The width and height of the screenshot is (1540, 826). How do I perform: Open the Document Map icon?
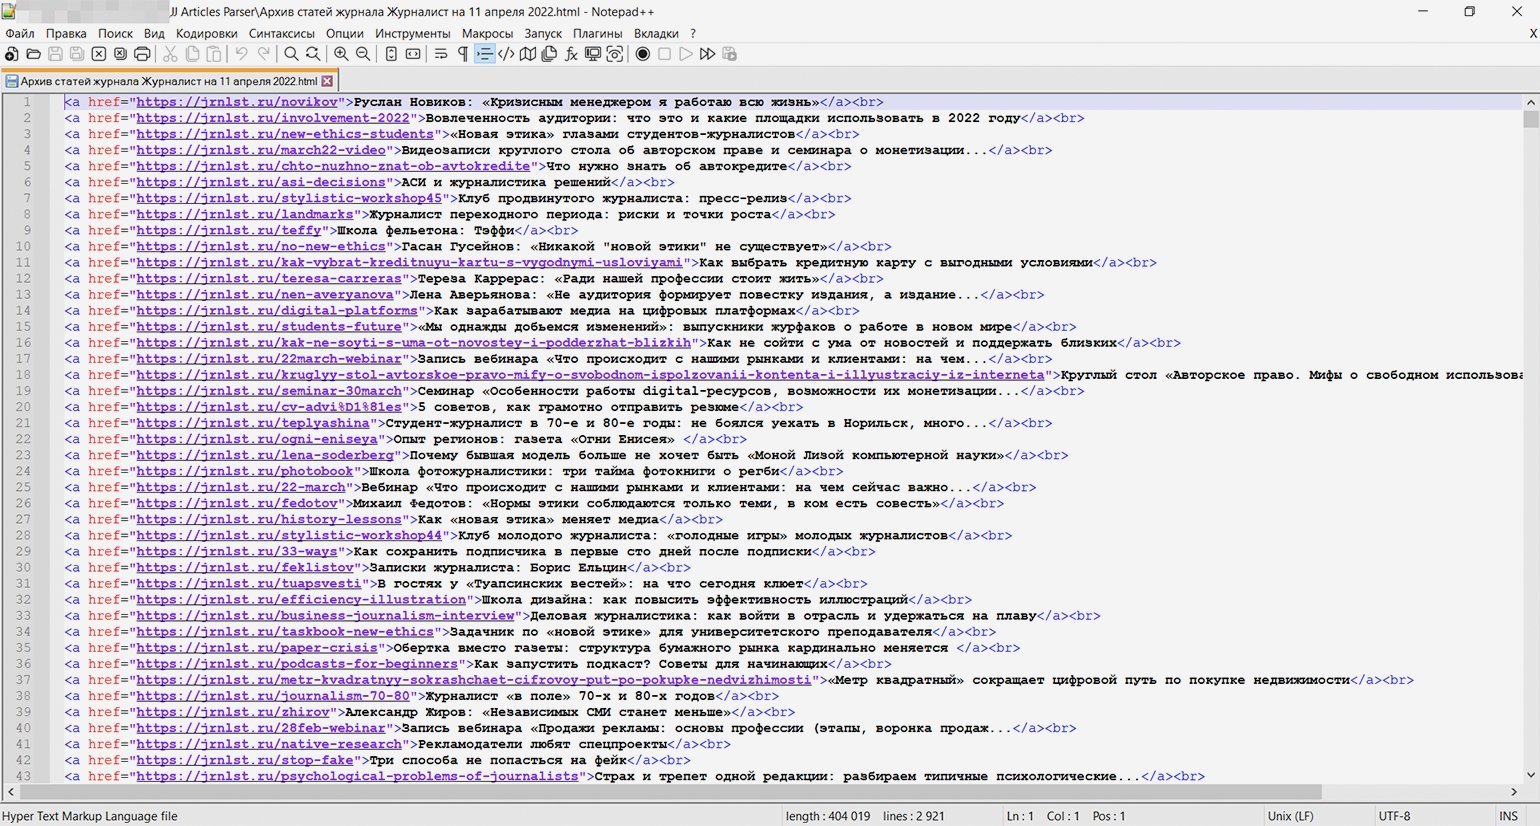pos(528,54)
